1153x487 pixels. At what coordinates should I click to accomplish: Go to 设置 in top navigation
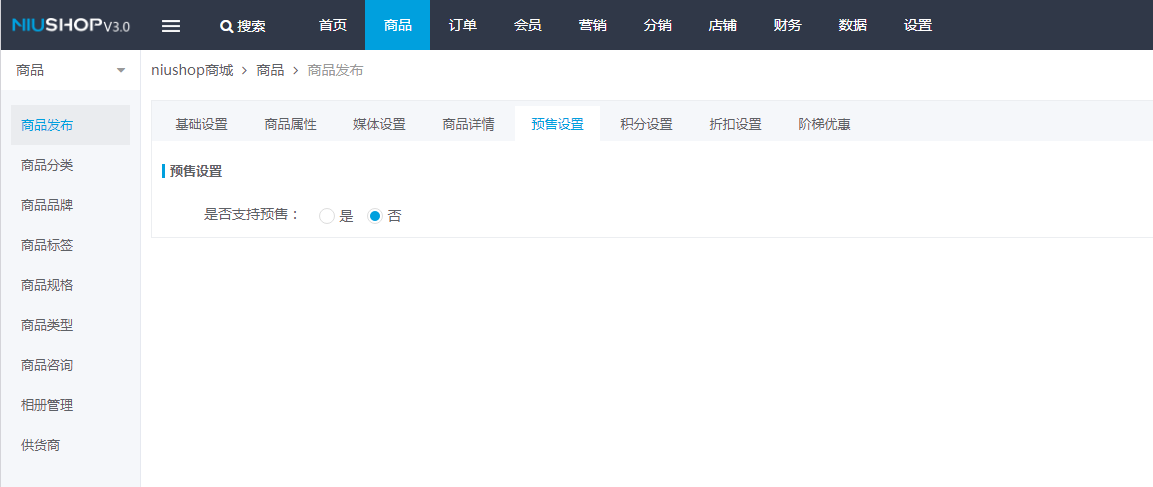click(x=918, y=25)
